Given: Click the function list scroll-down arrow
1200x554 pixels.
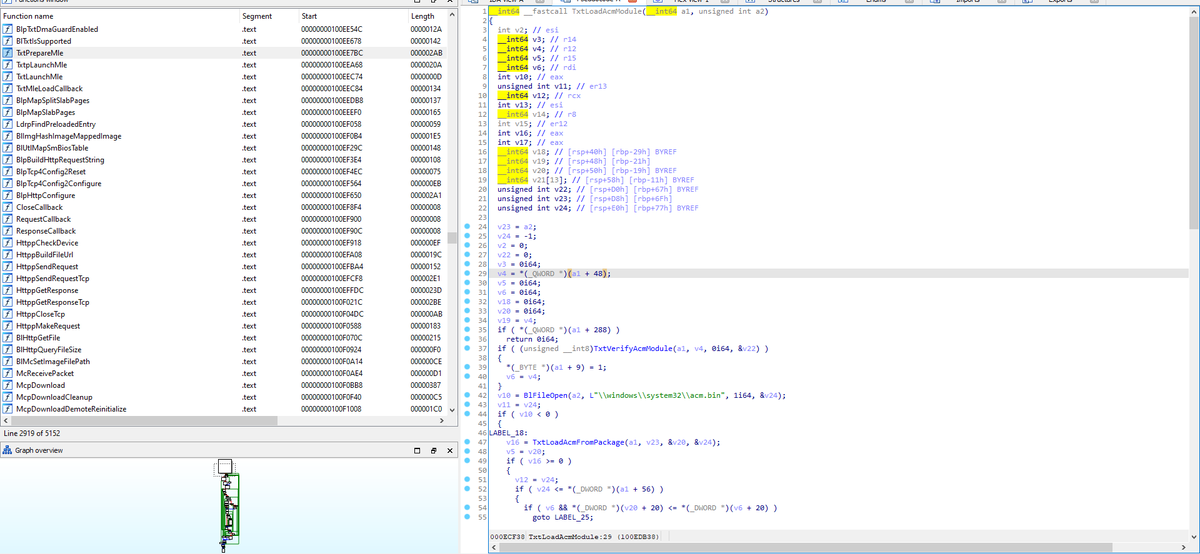Looking at the screenshot, I should 451,409.
